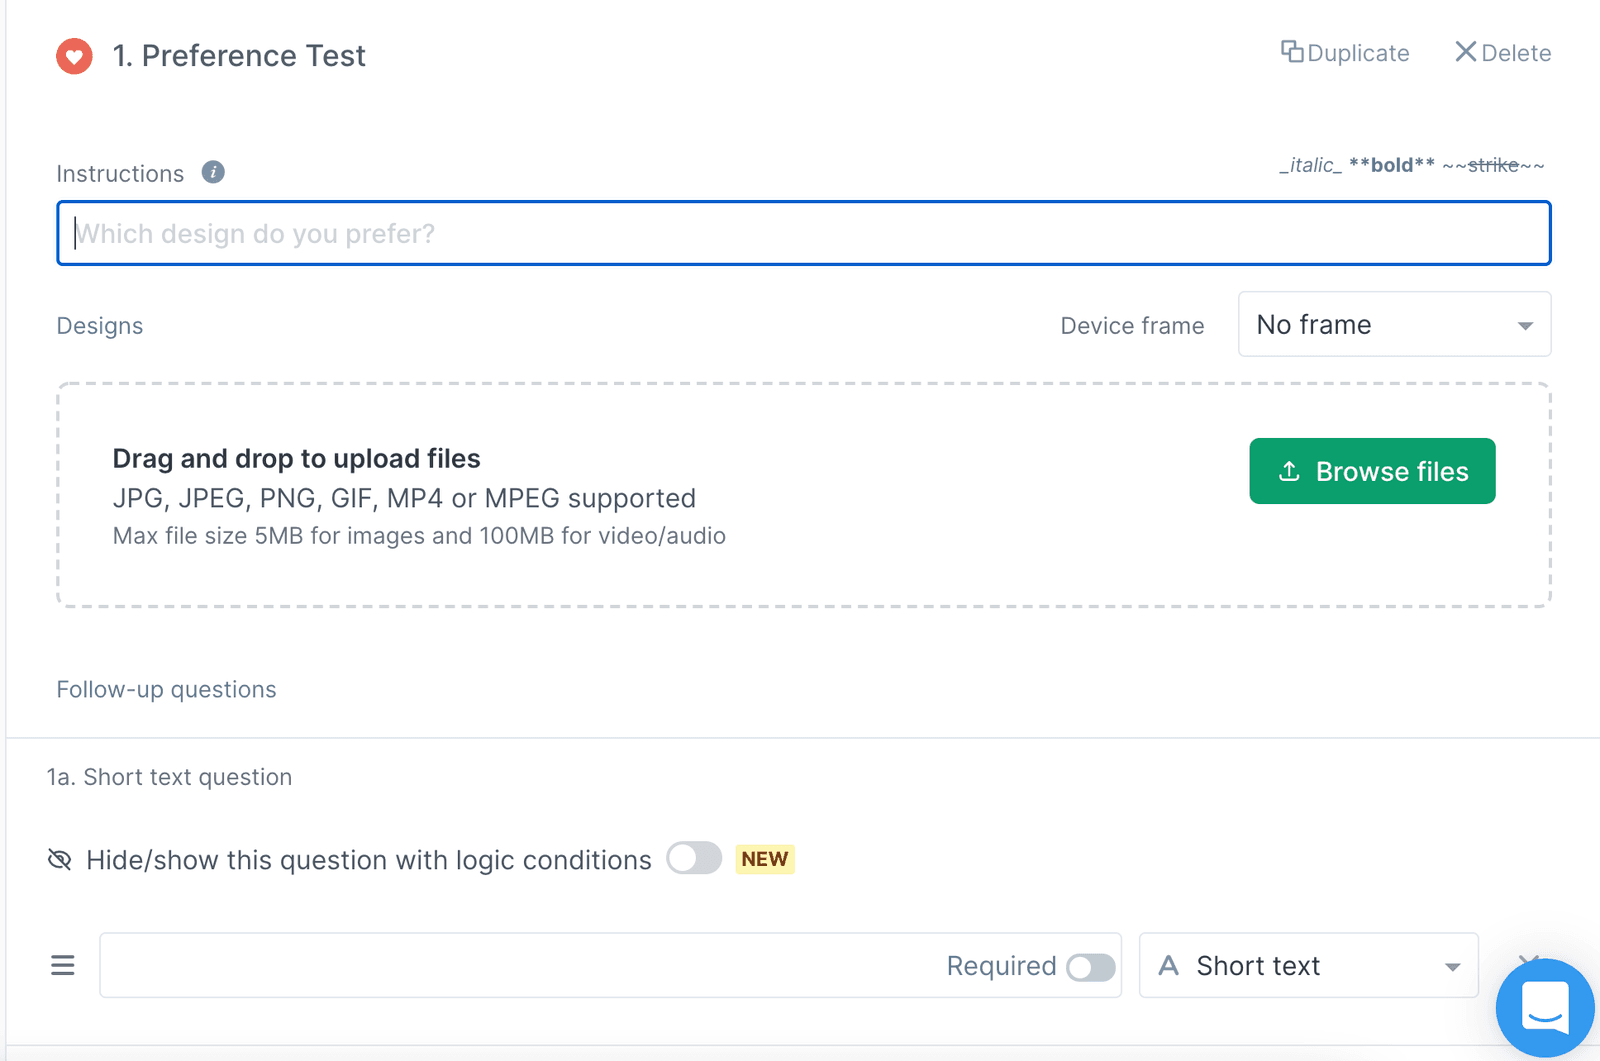Click the 'Which design do you prefer?' instructions field

pyautogui.click(x=800, y=233)
